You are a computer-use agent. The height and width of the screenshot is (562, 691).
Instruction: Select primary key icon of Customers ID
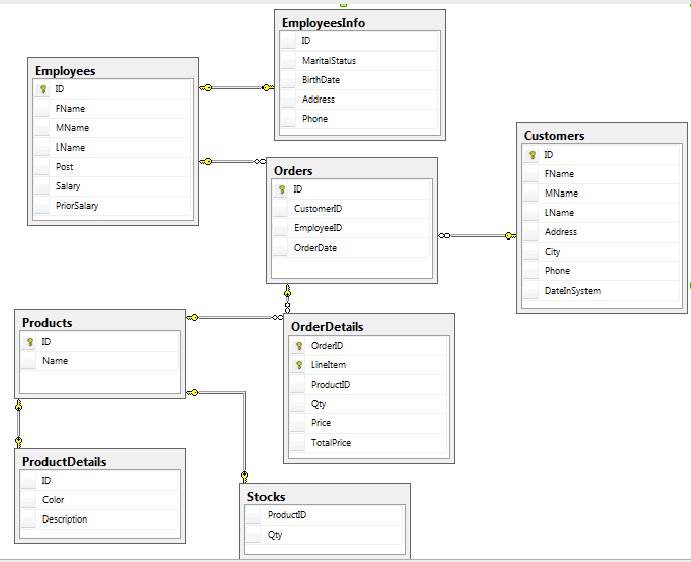pos(532,155)
